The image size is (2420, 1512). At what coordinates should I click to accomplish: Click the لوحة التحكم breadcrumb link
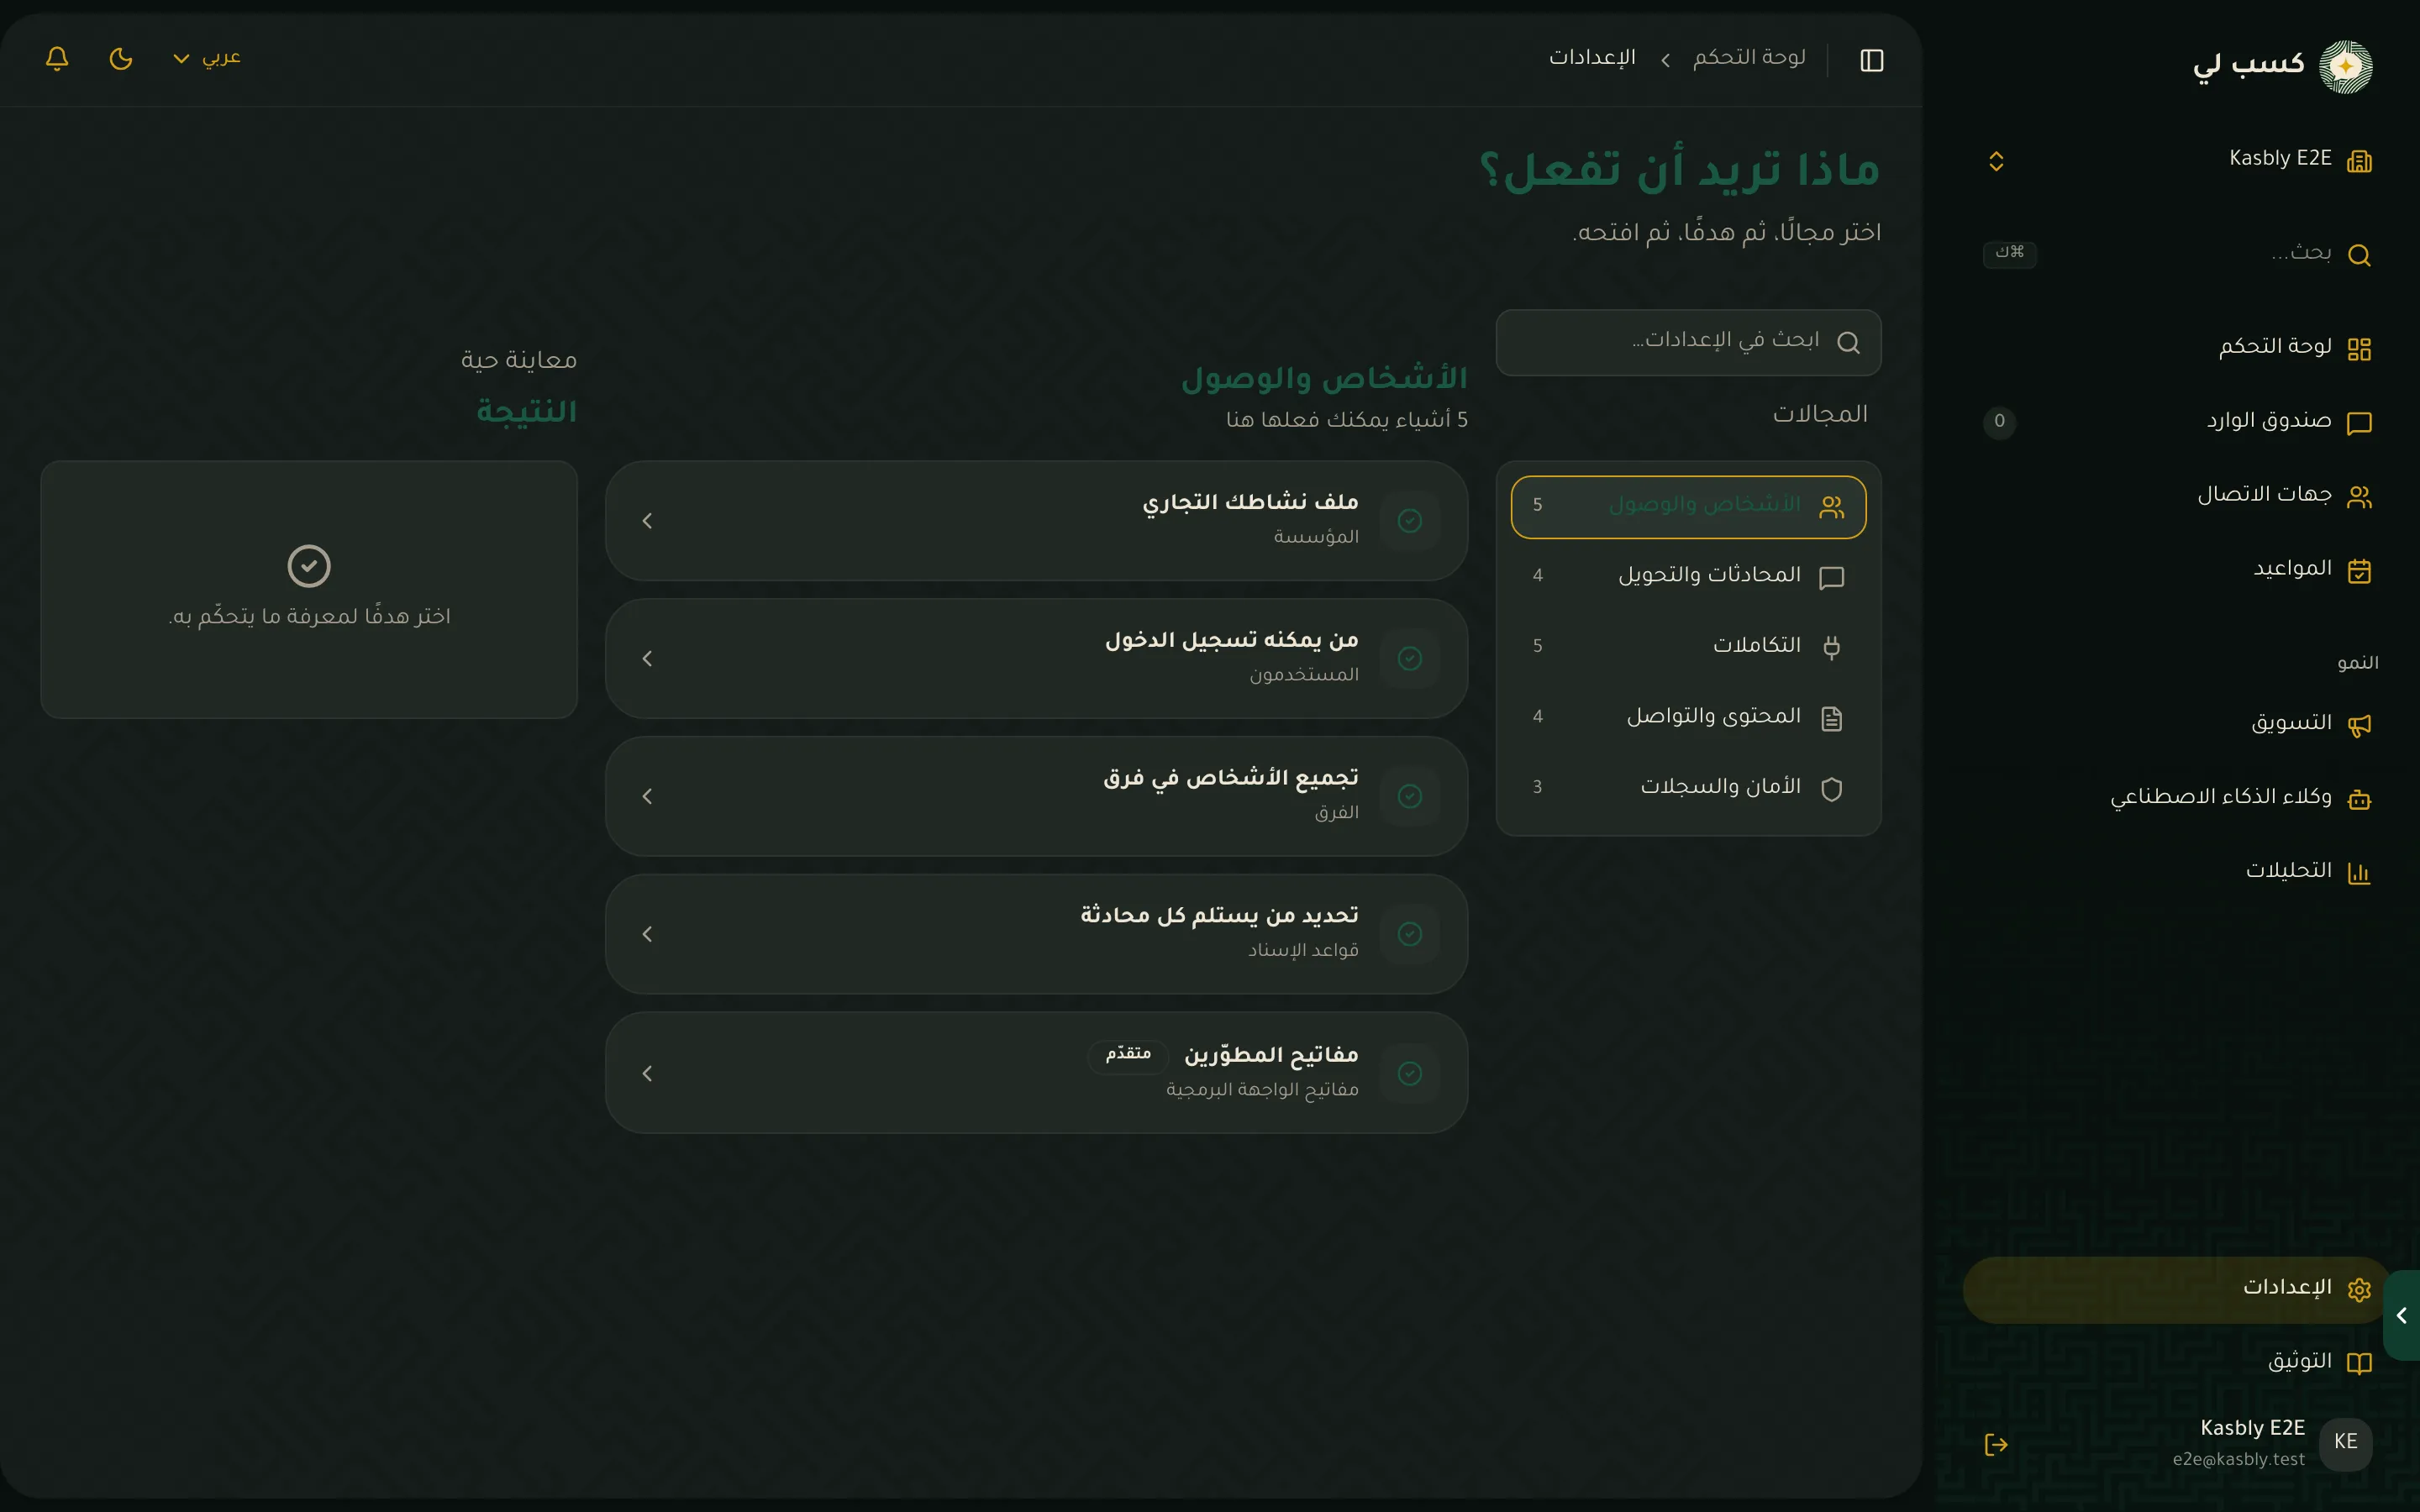point(1749,58)
